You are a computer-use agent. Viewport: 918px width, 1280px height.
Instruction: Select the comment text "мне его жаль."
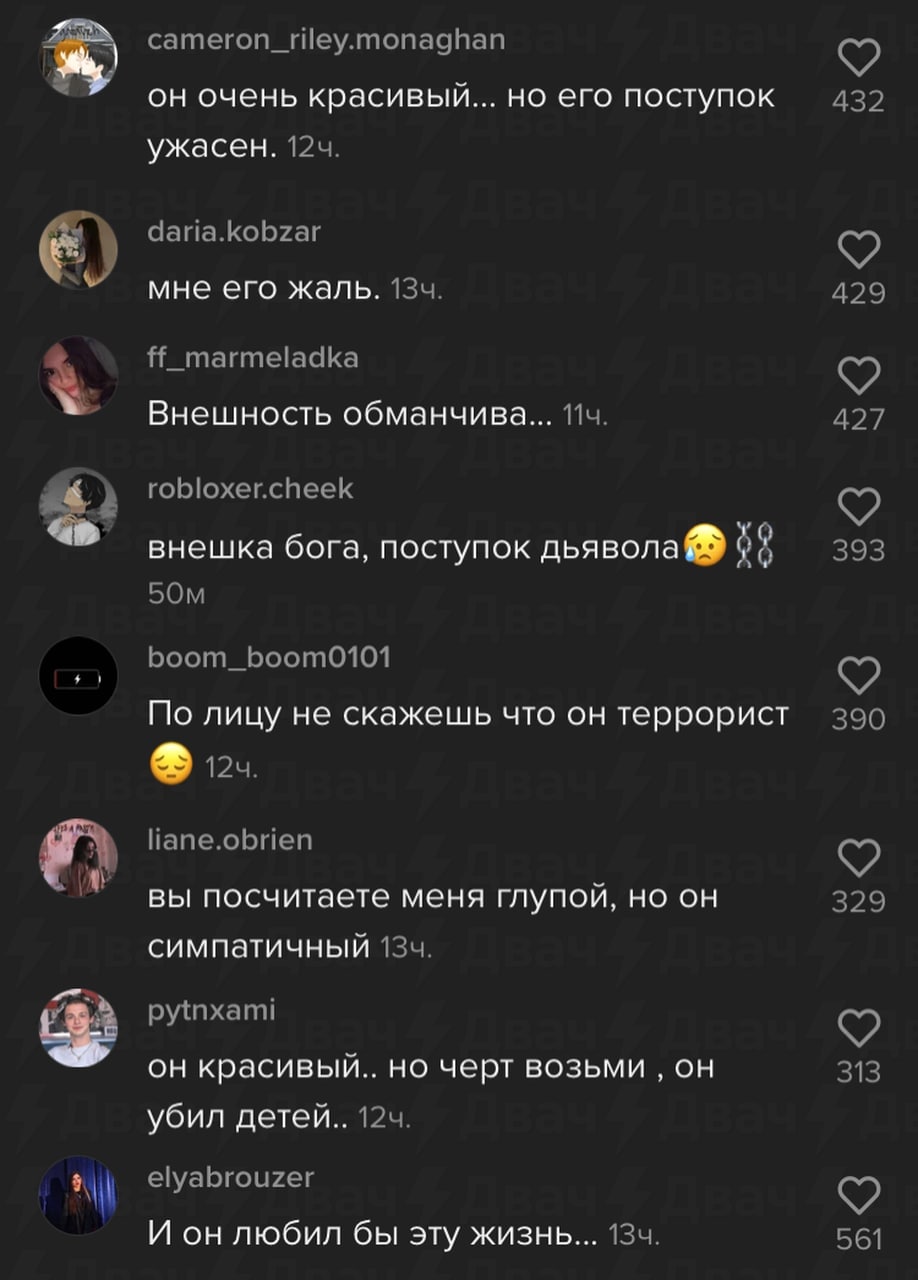(264, 289)
